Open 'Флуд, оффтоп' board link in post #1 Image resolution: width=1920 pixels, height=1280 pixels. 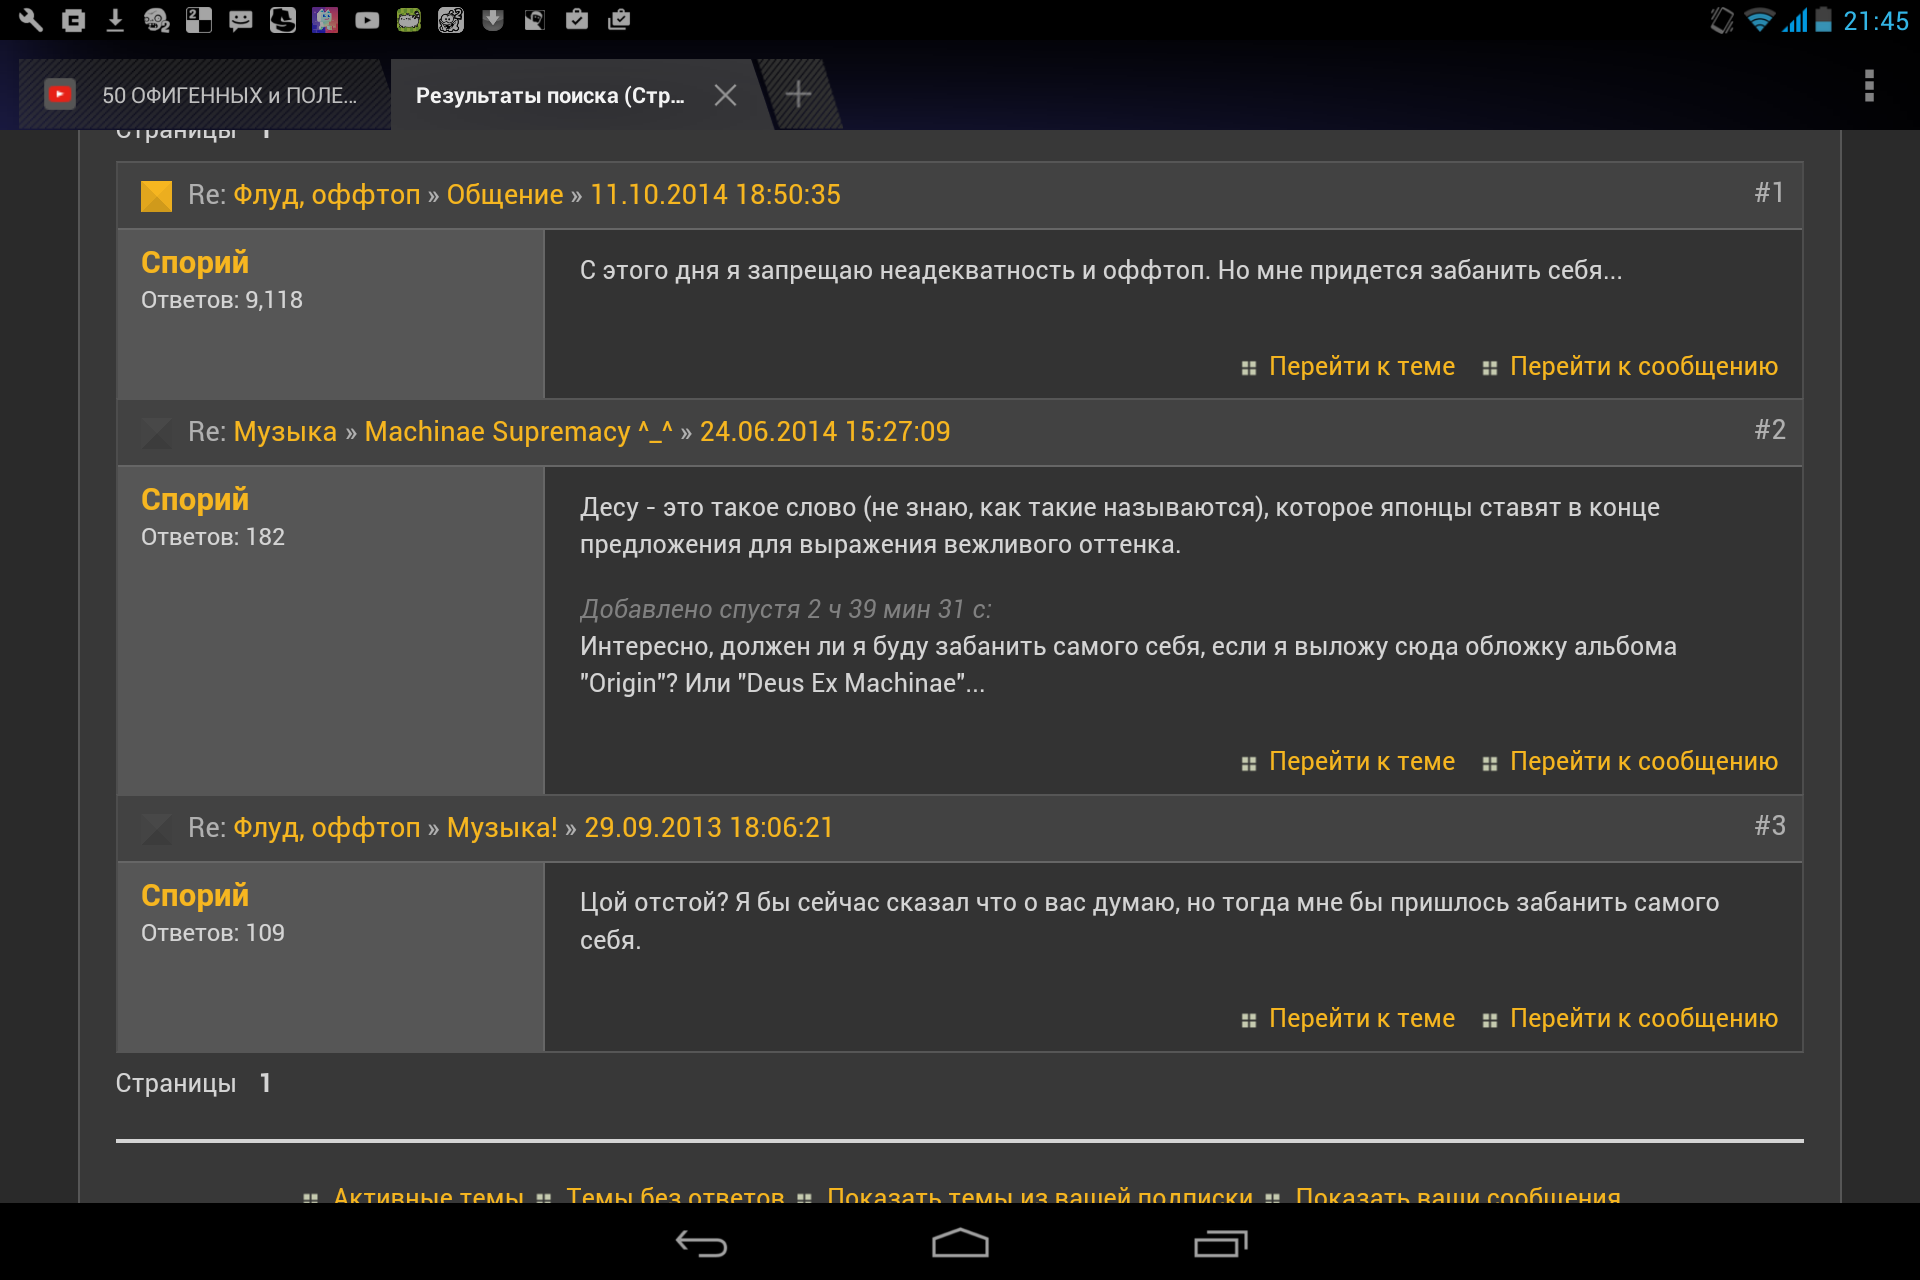[x=327, y=195]
